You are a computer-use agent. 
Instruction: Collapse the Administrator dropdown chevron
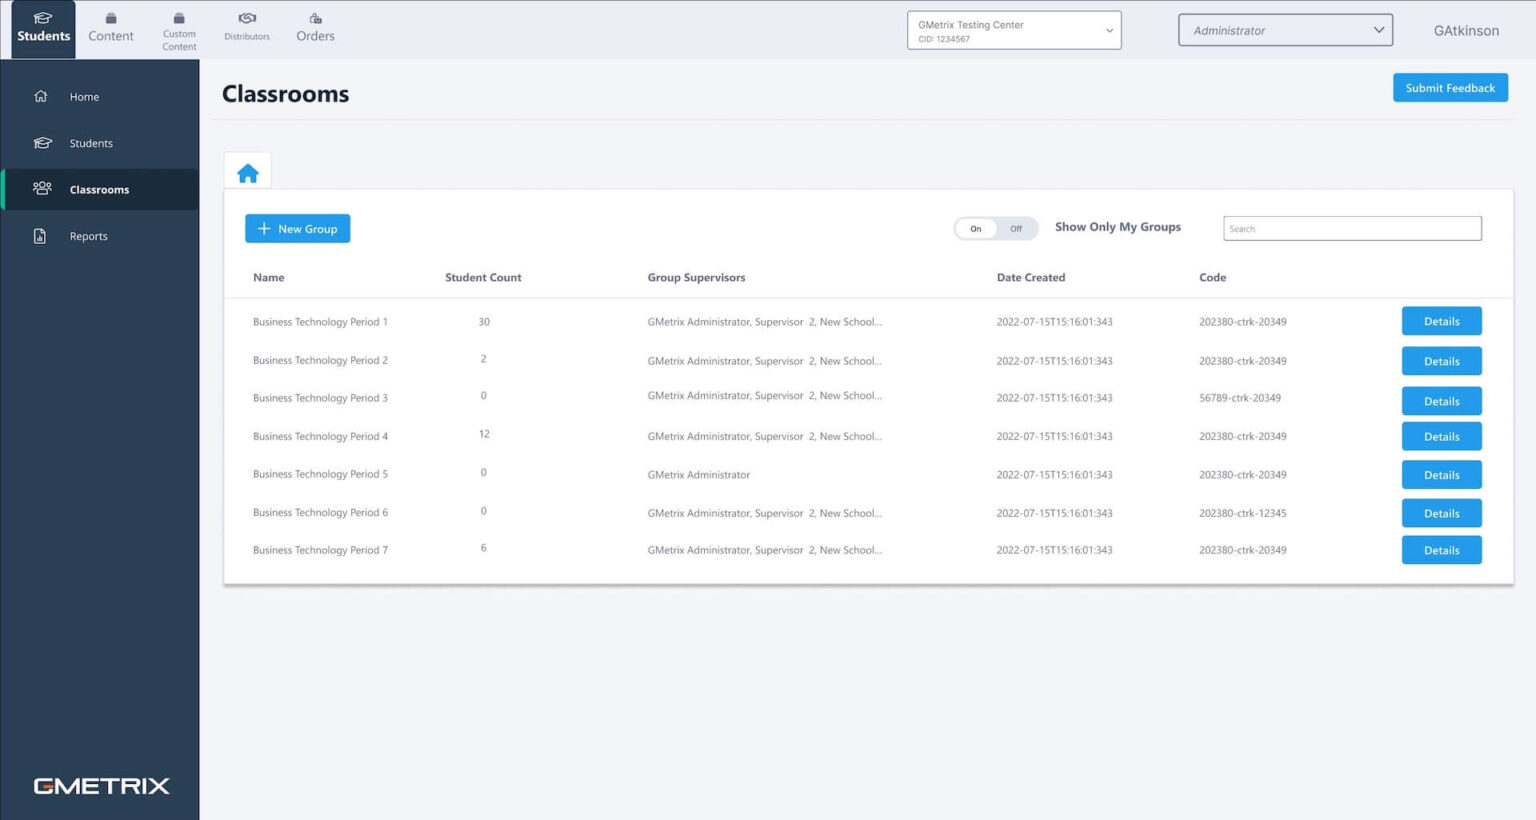point(1378,29)
